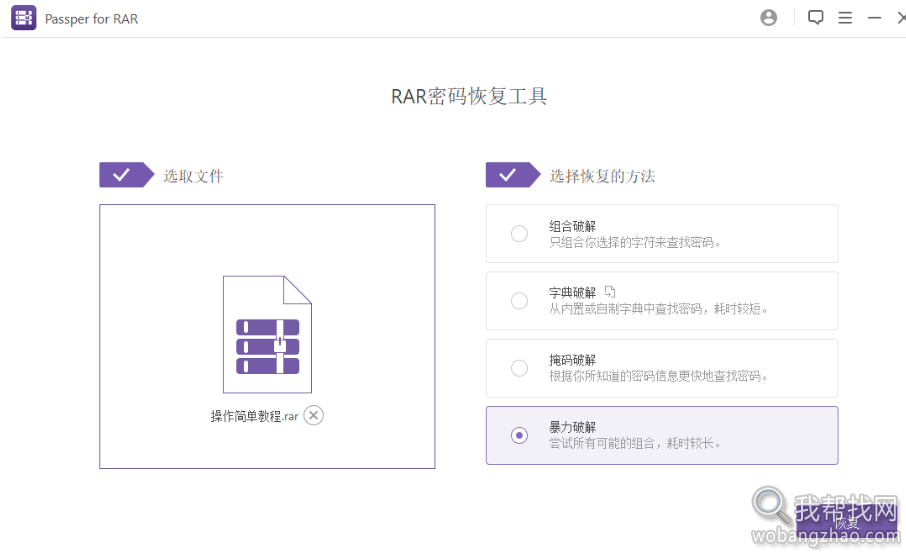Click the RAR密码恢复工具 heading
This screenshot has width=906, height=555.
[x=469, y=96]
